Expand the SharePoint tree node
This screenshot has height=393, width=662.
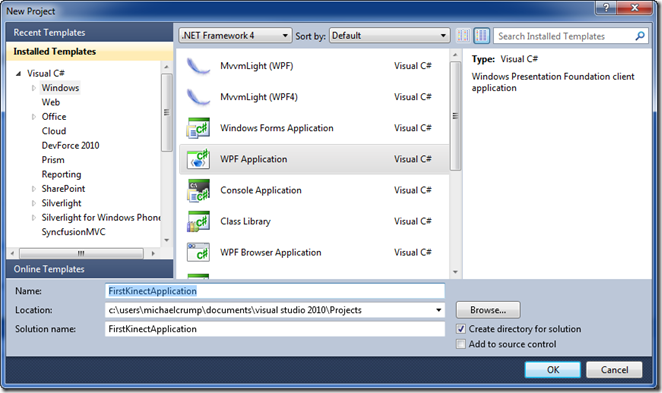[33, 189]
